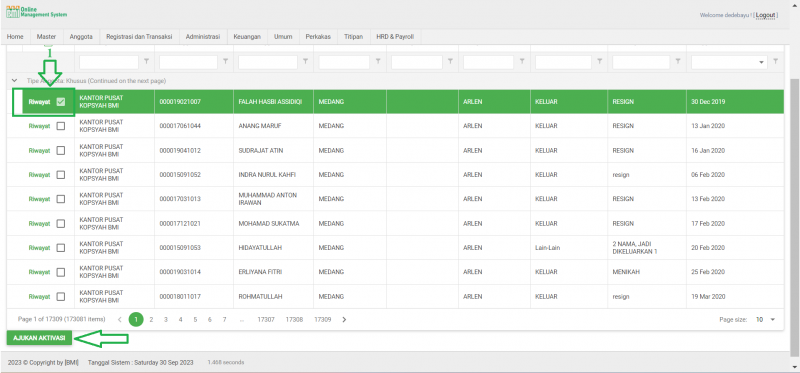This screenshot has width=800, height=373.
Task: Click the filter box above member name column
Action: tap(268, 62)
